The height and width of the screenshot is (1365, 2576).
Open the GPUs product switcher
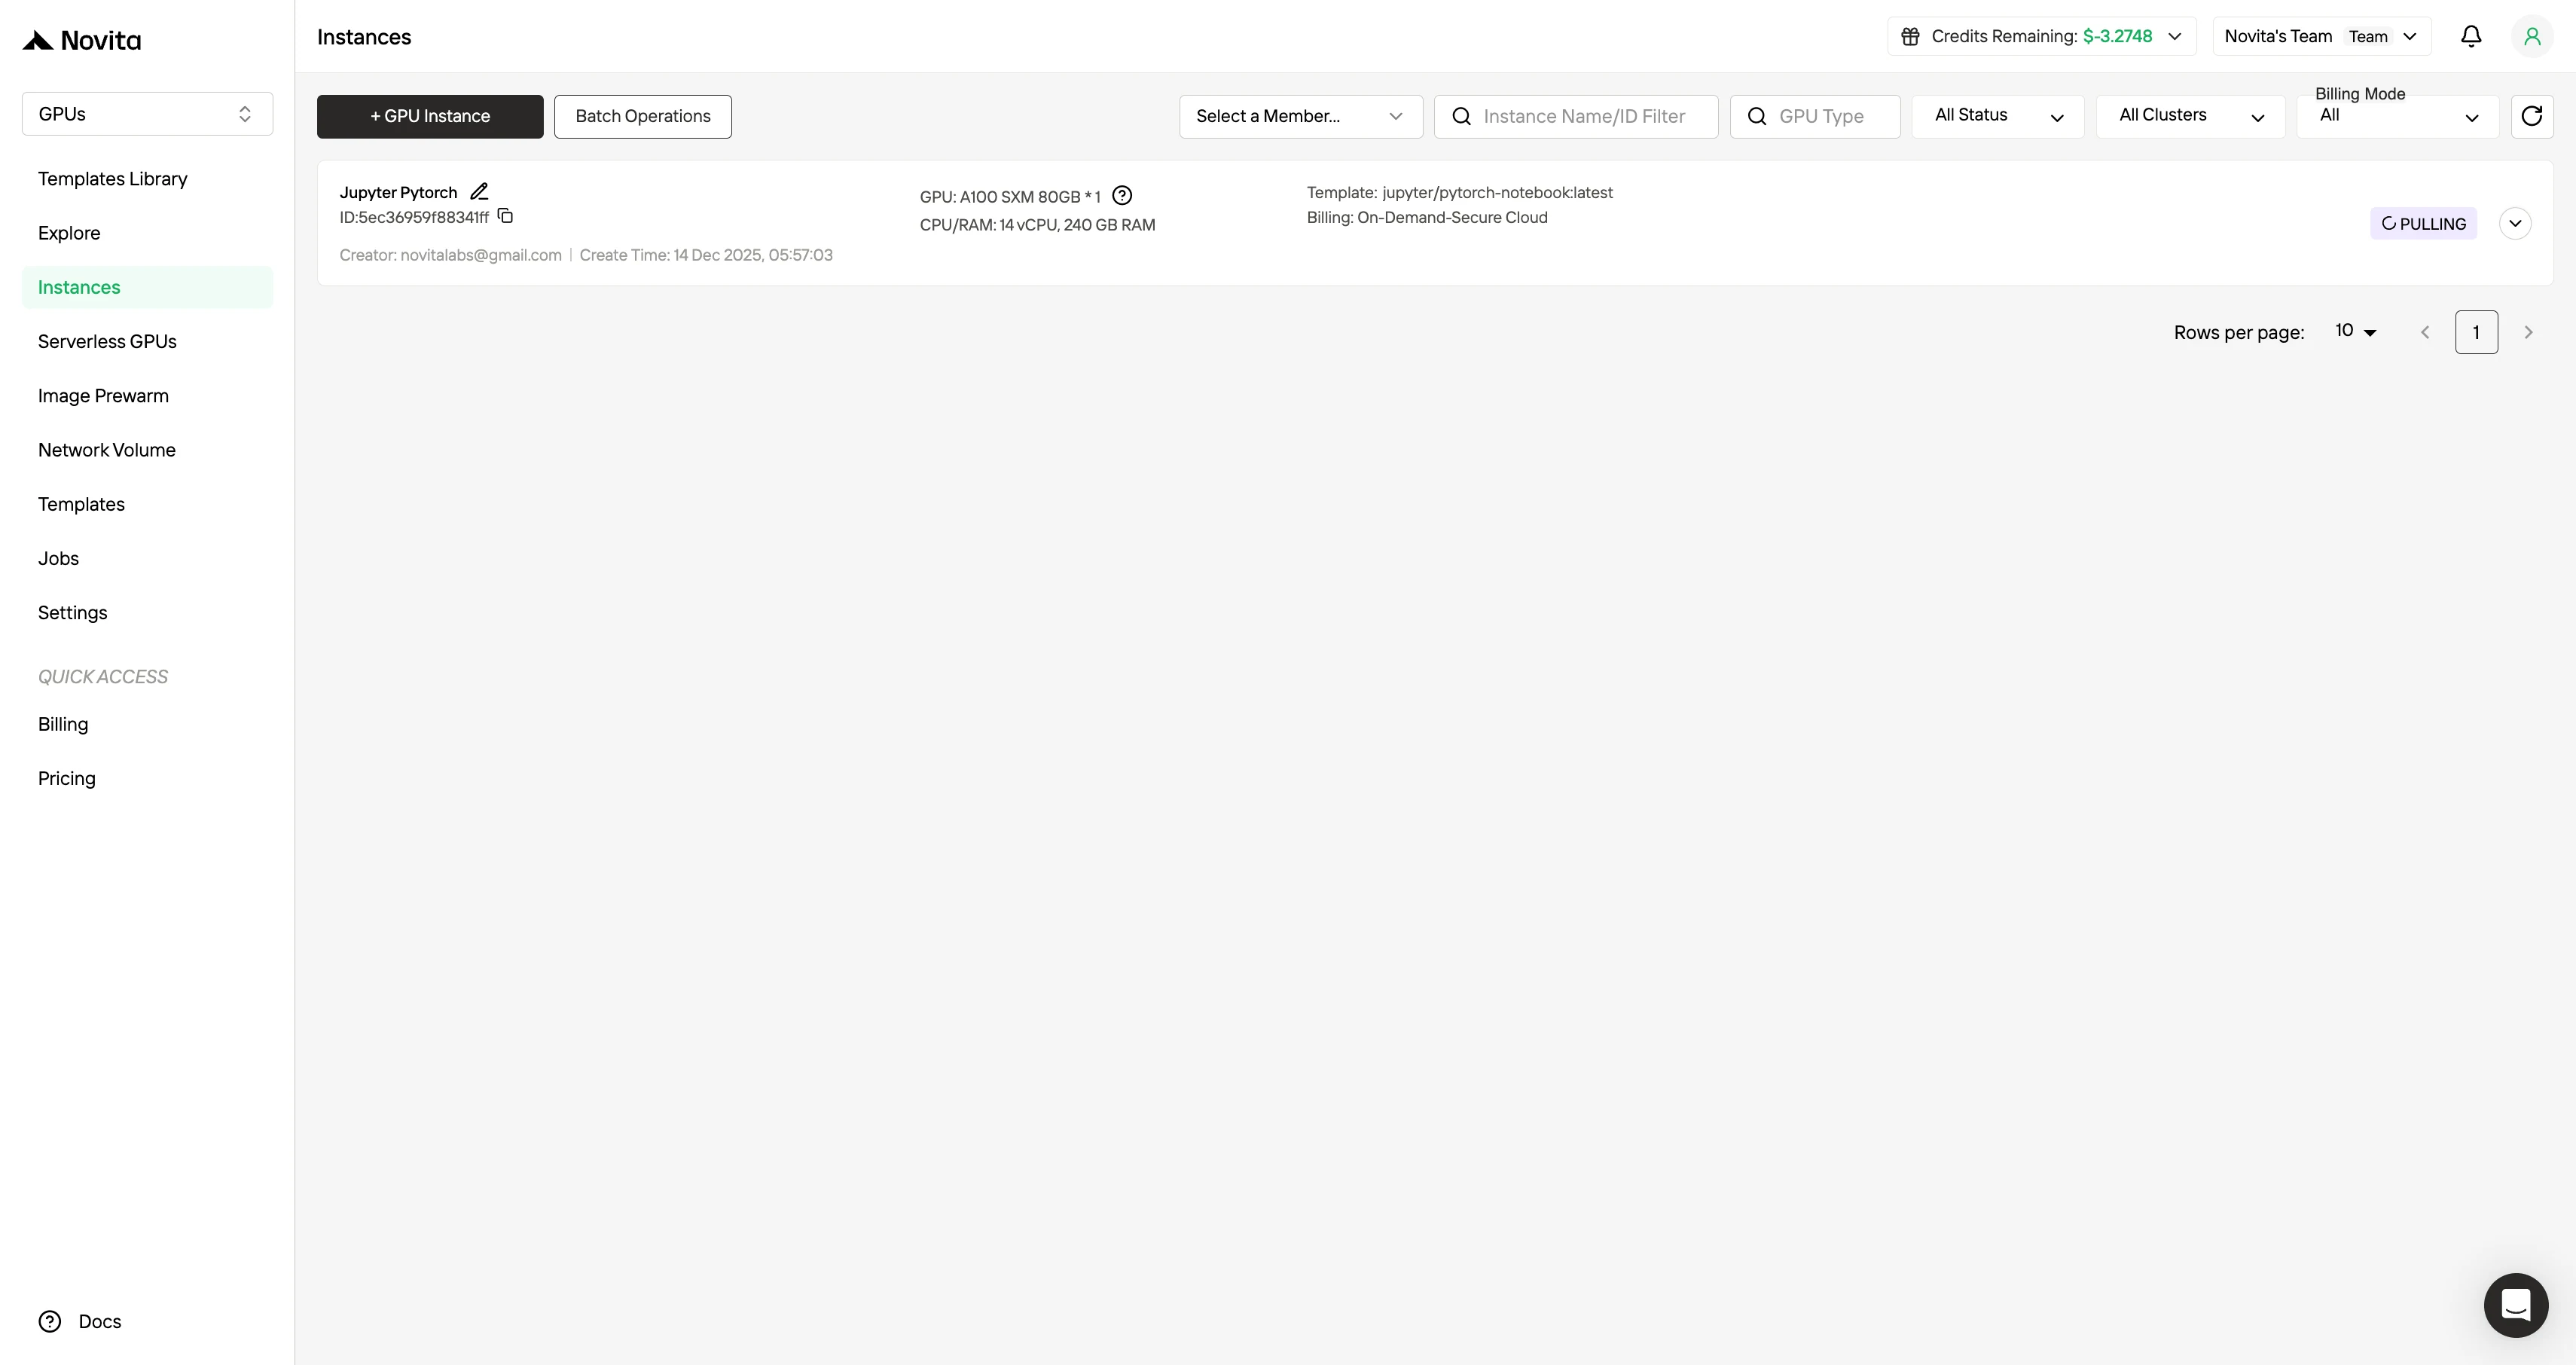tap(147, 114)
